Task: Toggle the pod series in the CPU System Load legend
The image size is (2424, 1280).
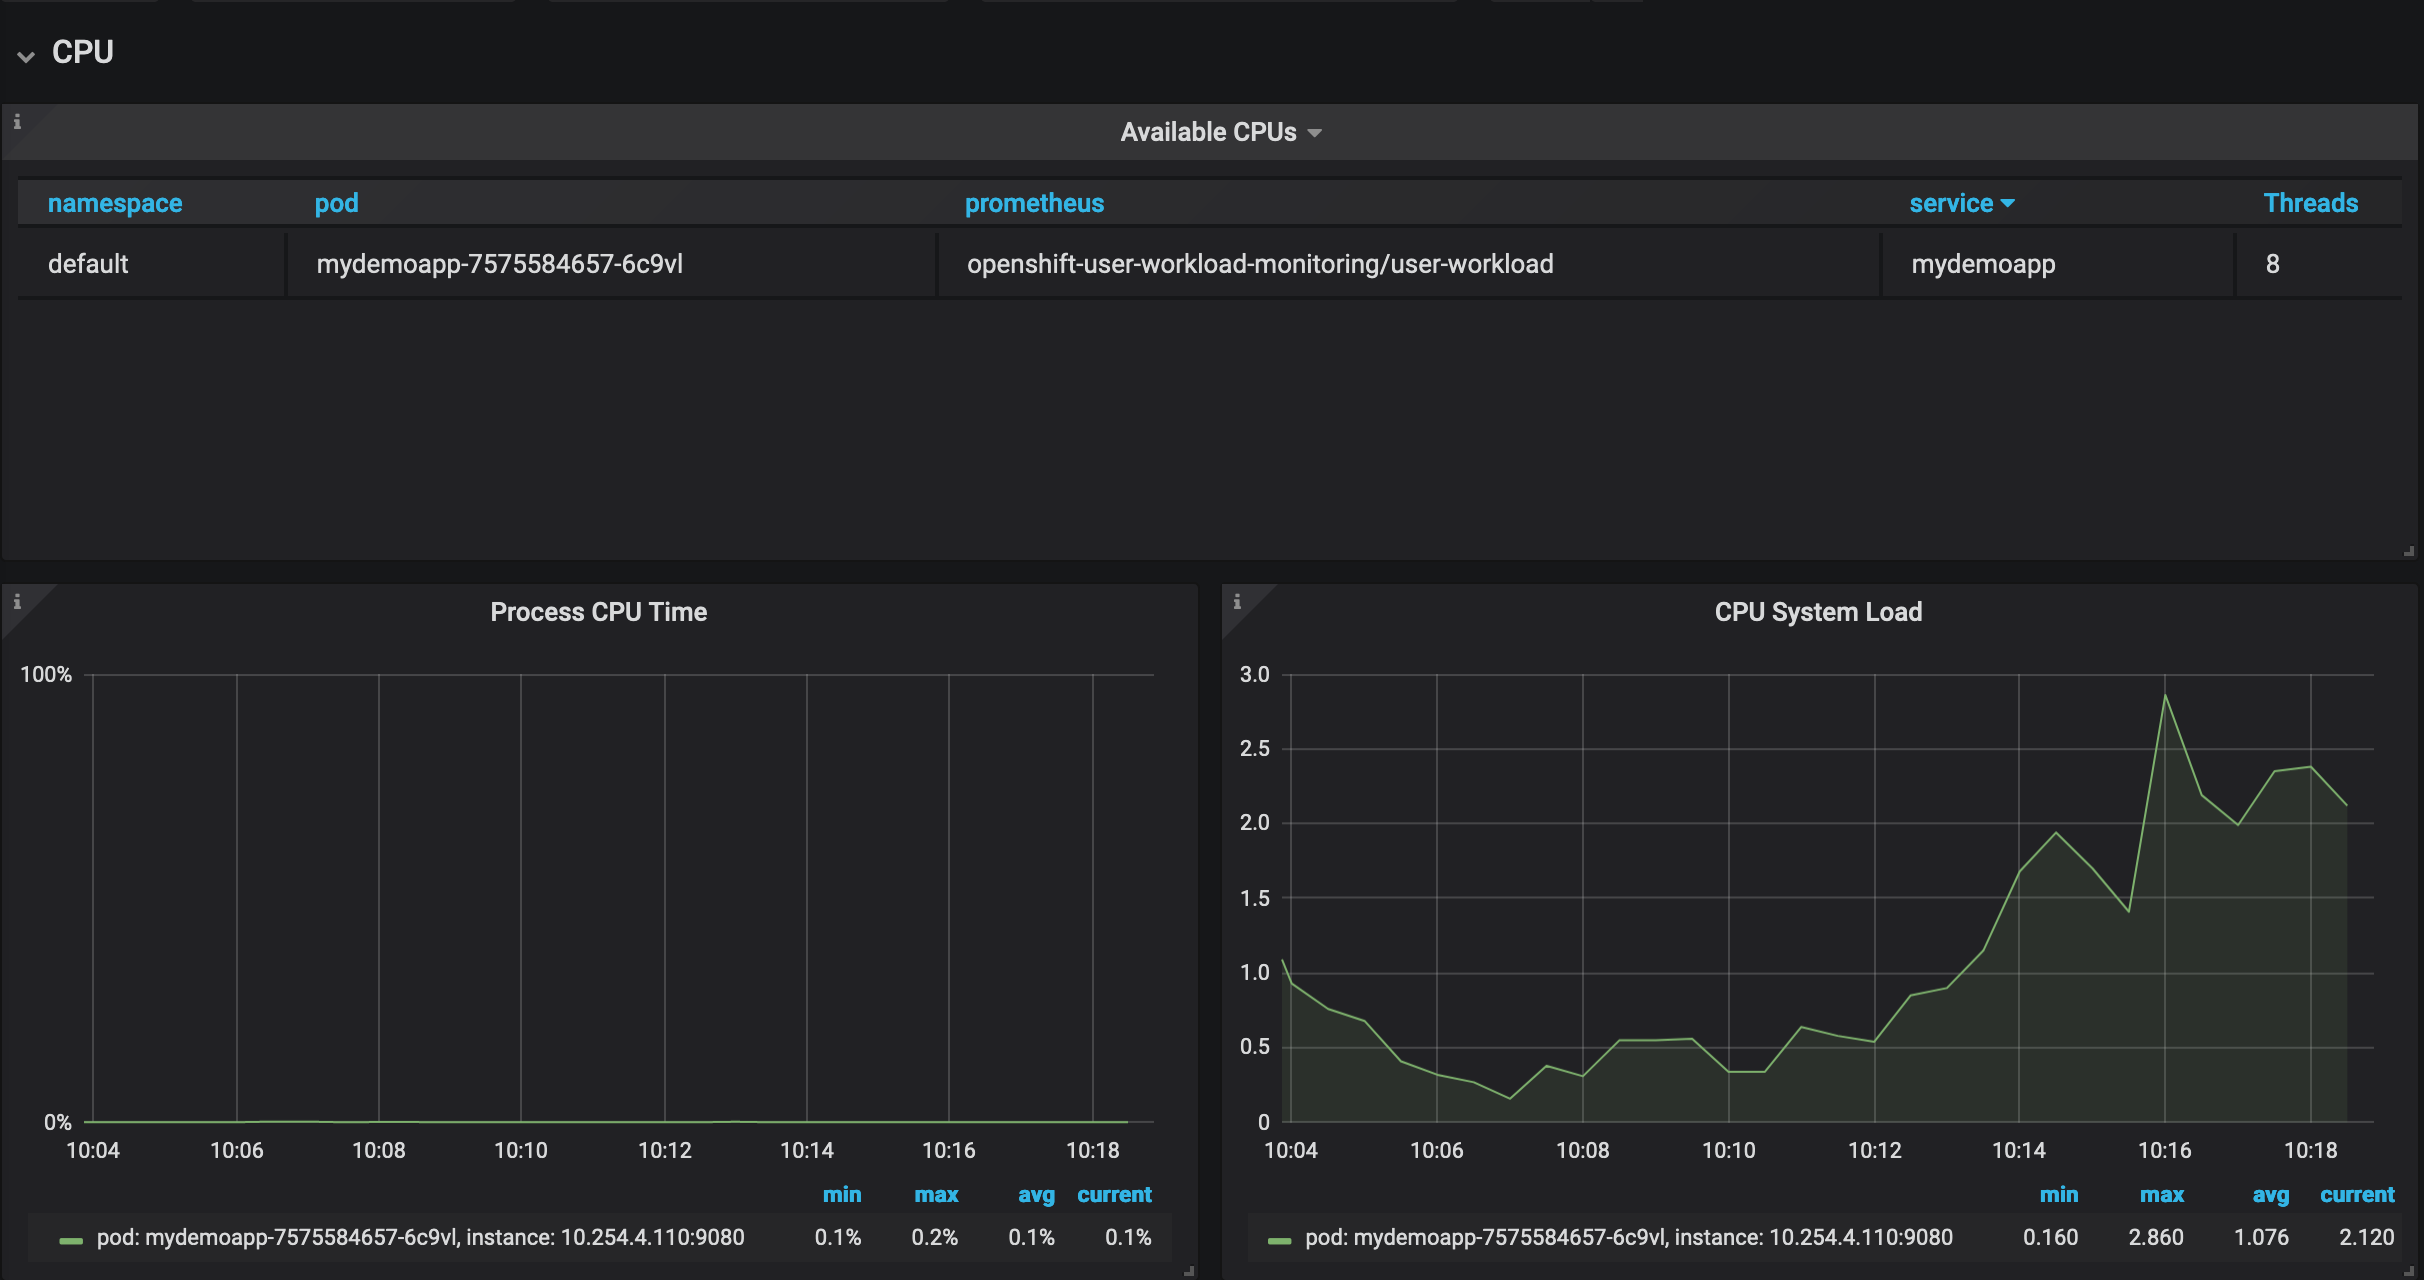Action: [1628, 1237]
